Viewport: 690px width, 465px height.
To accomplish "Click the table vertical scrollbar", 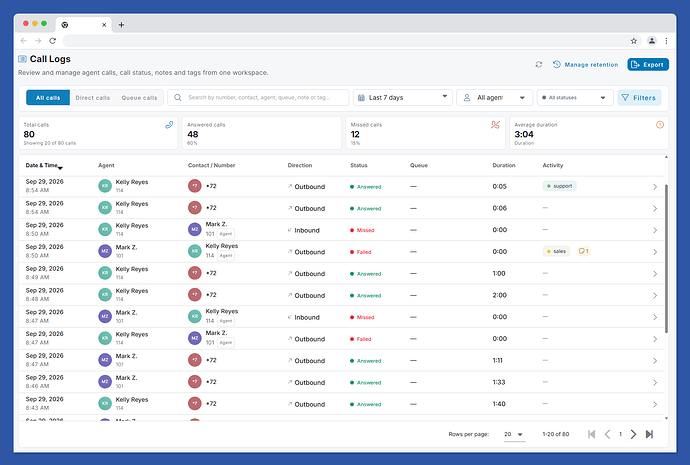I will point(666,259).
